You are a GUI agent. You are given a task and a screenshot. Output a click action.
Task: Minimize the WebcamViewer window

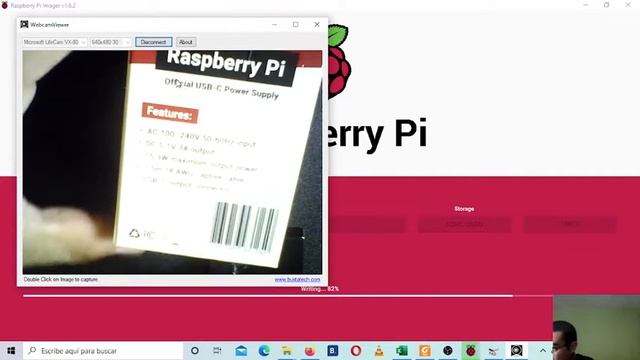tap(274, 24)
